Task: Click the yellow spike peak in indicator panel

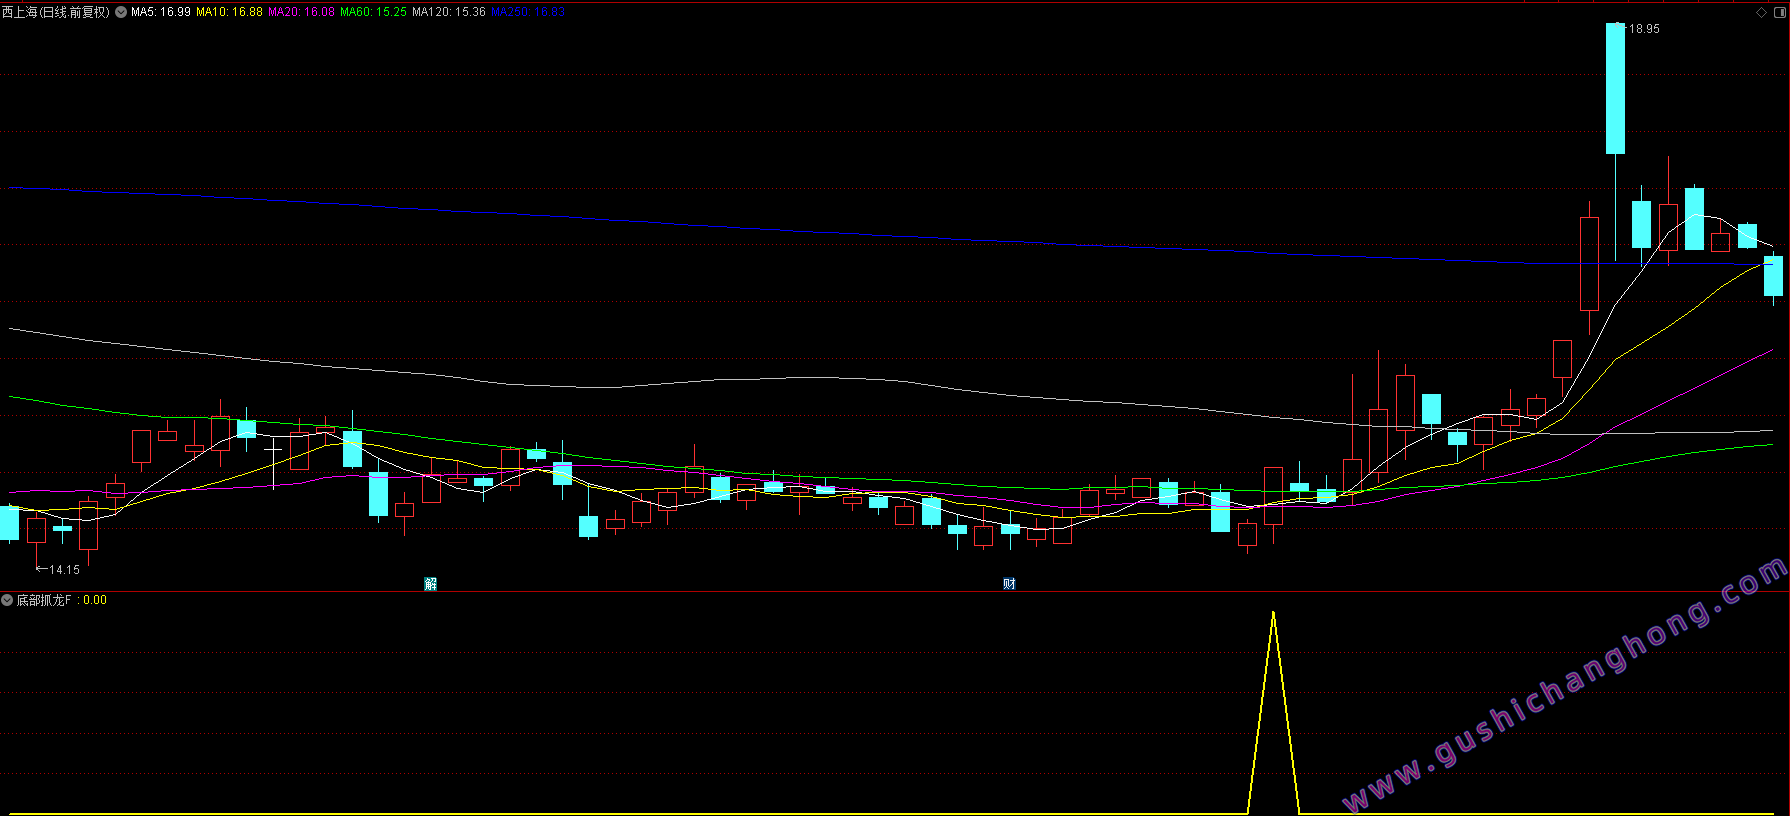Action: pyautogui.click(x=1273, y=613)
